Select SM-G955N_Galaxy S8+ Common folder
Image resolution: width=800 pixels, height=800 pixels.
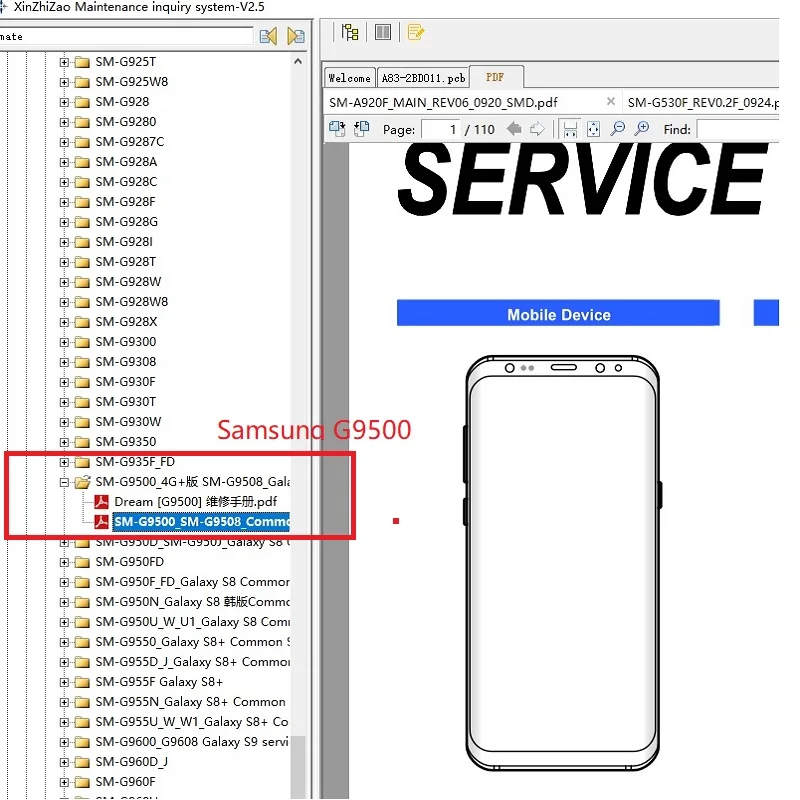pyautogui.click(x=190, y=702)
